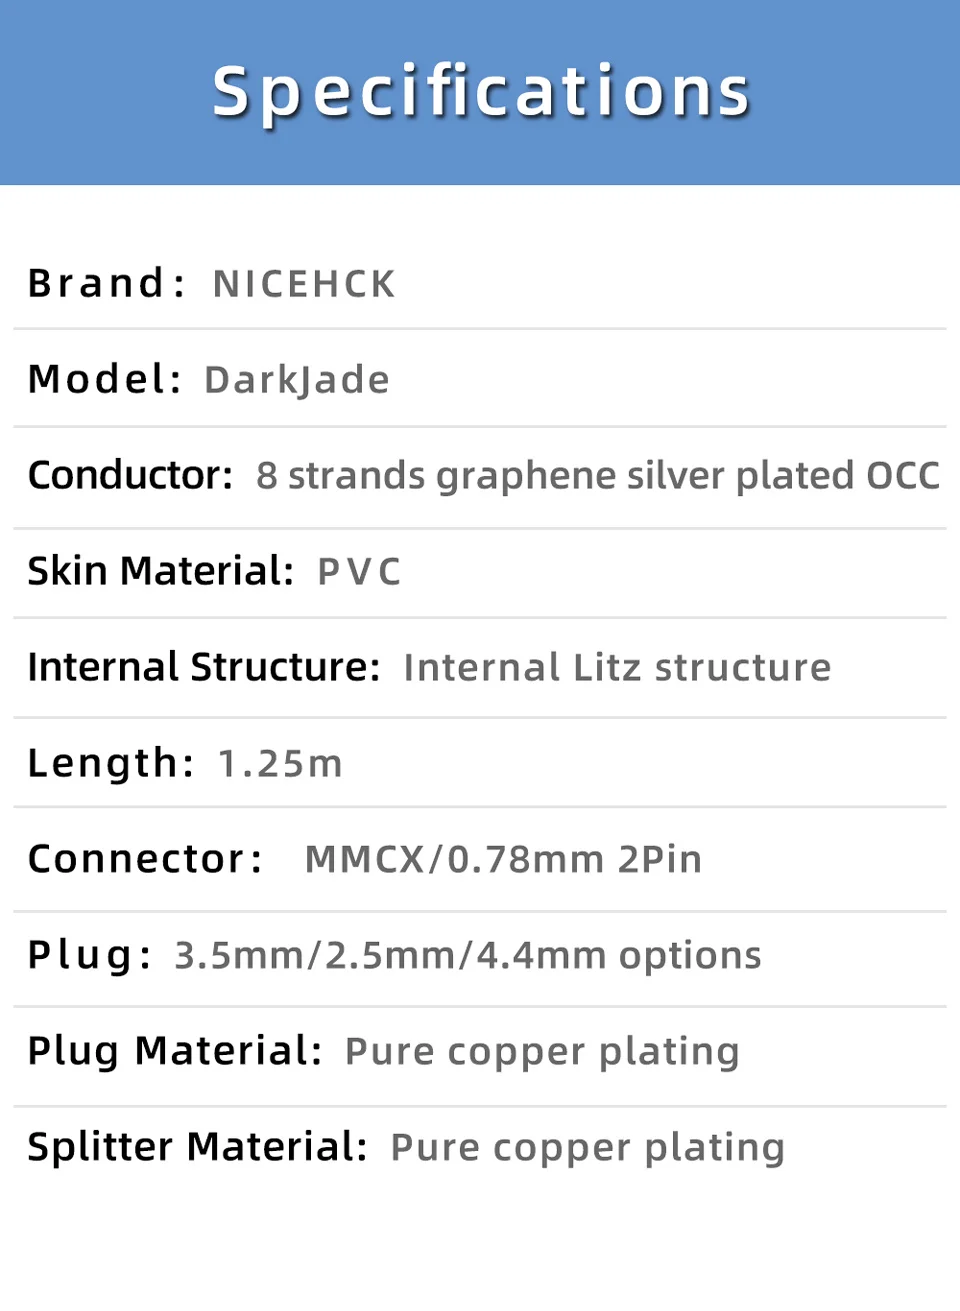Image resolution: width=960 pixels, height=1311 pixels.
Task: Click Splitter Material's Pure copper plating value
Action: coord(588,1148)
